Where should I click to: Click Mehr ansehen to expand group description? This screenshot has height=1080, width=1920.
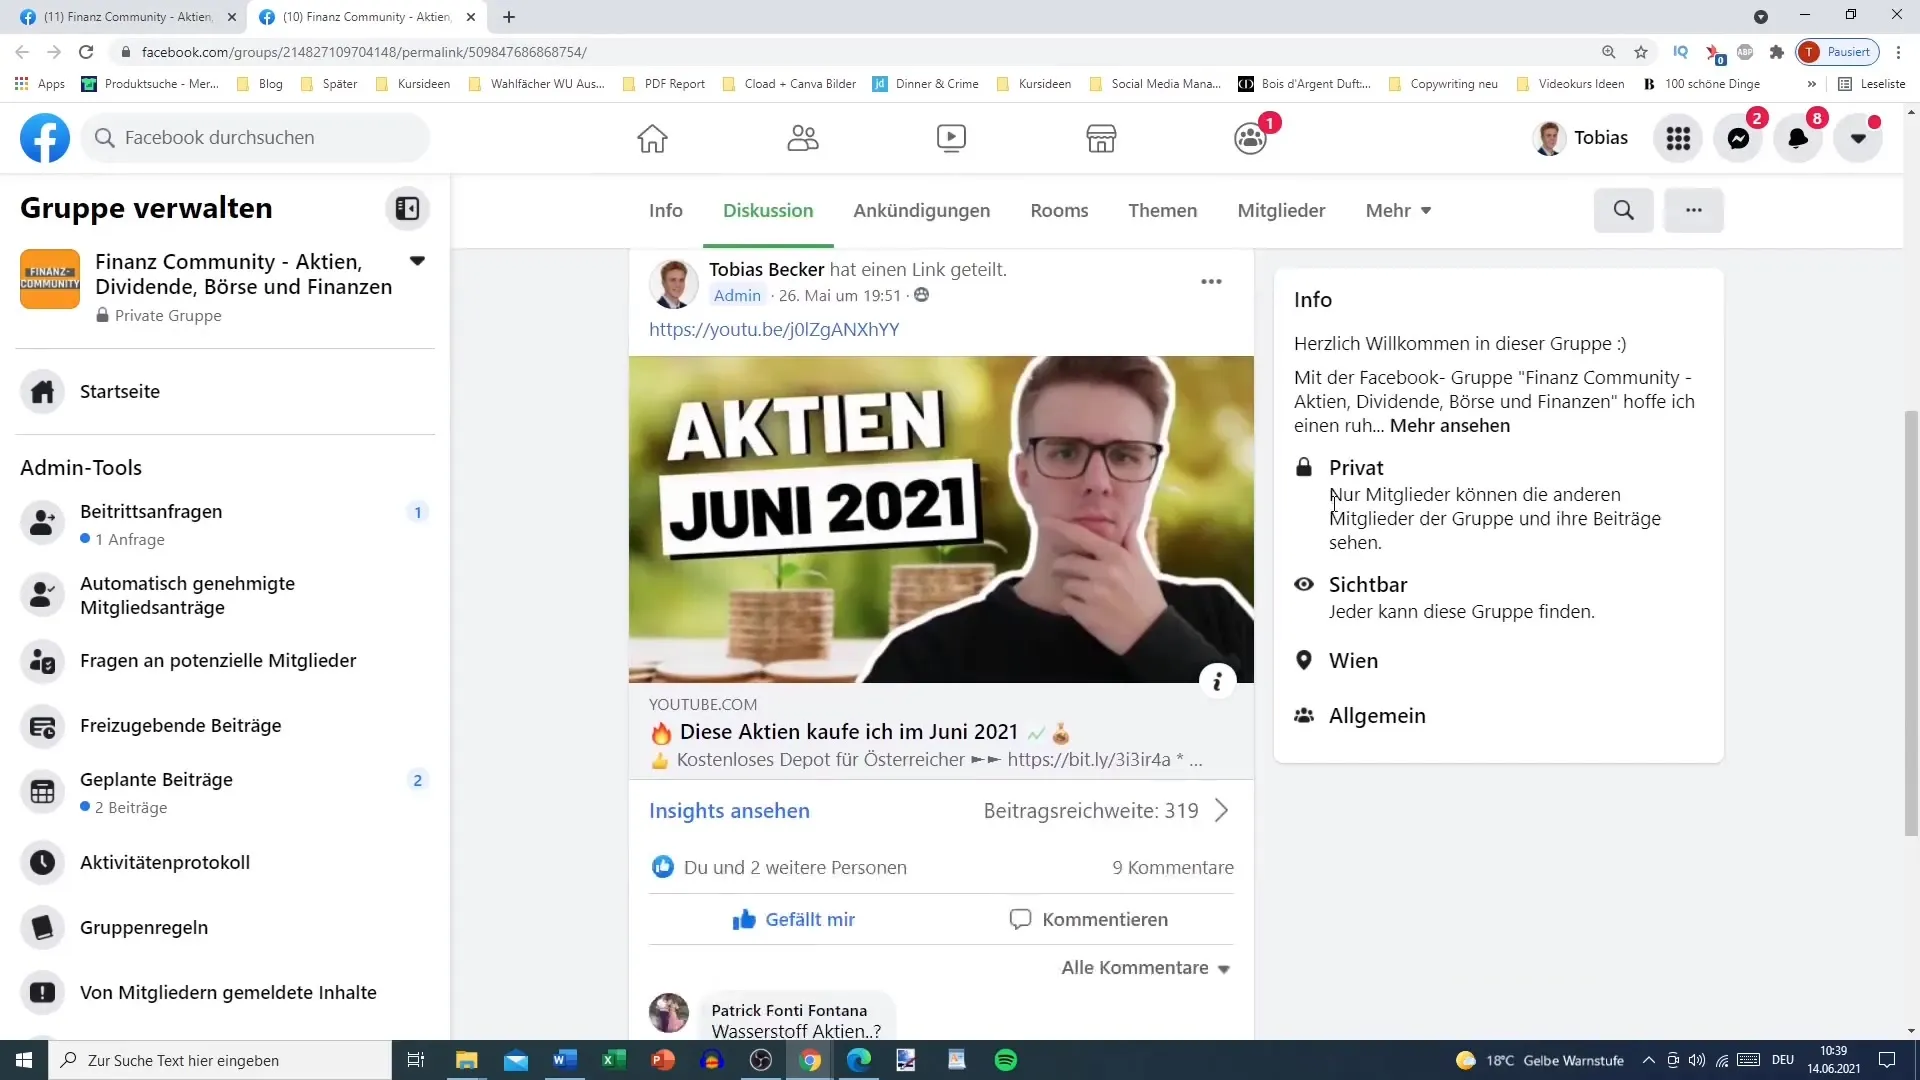(x=1449, y=425)
